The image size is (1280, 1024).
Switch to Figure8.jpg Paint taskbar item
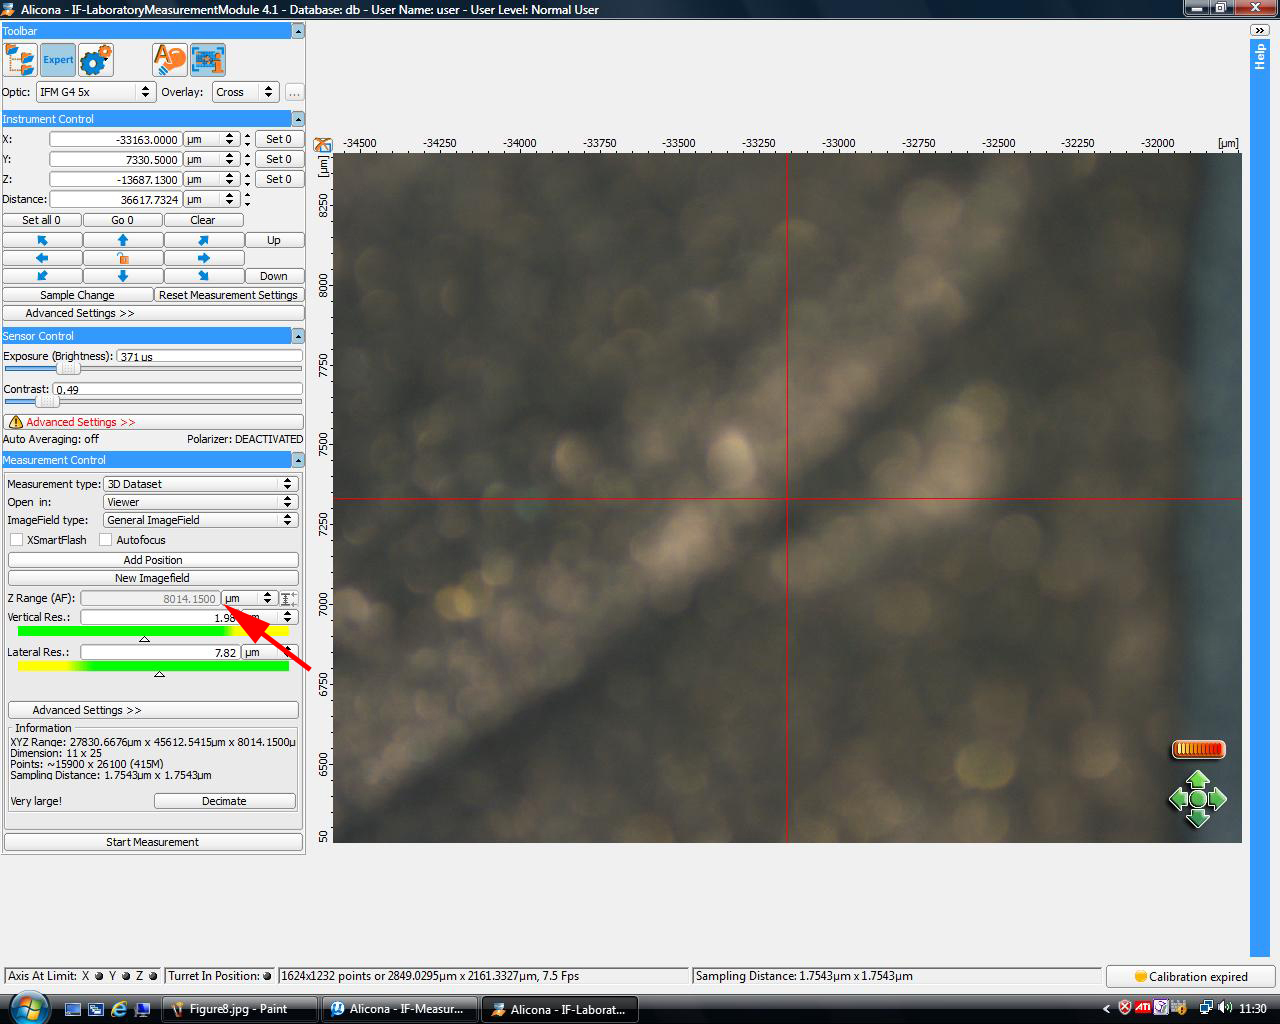(x=239, y=1009)
